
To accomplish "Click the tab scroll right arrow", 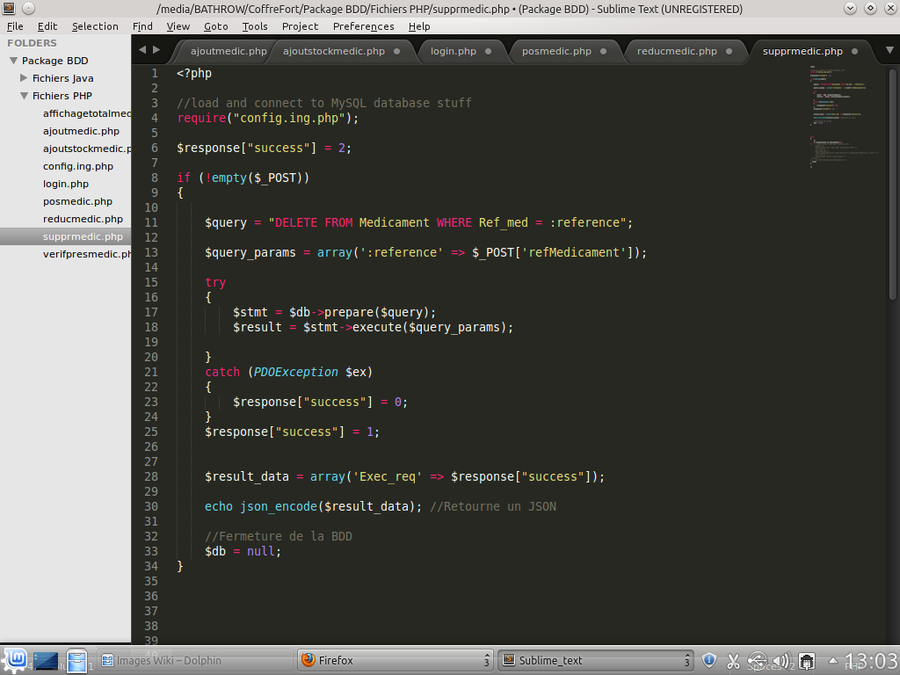I will click(155, 49).
